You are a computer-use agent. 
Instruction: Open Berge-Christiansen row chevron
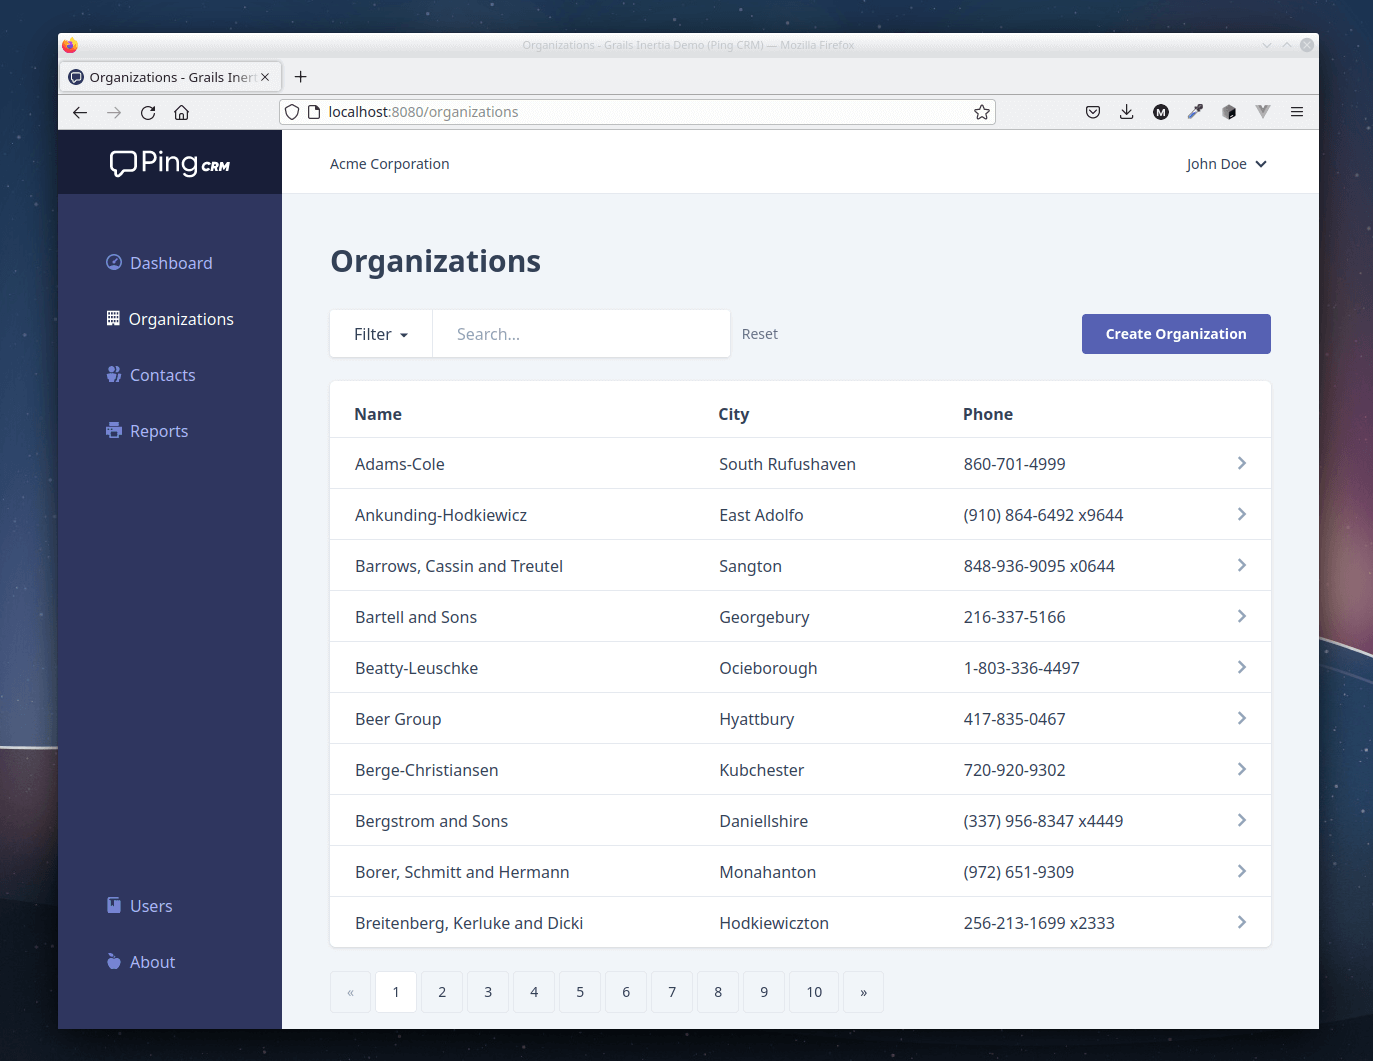[x=1242, y=769]
